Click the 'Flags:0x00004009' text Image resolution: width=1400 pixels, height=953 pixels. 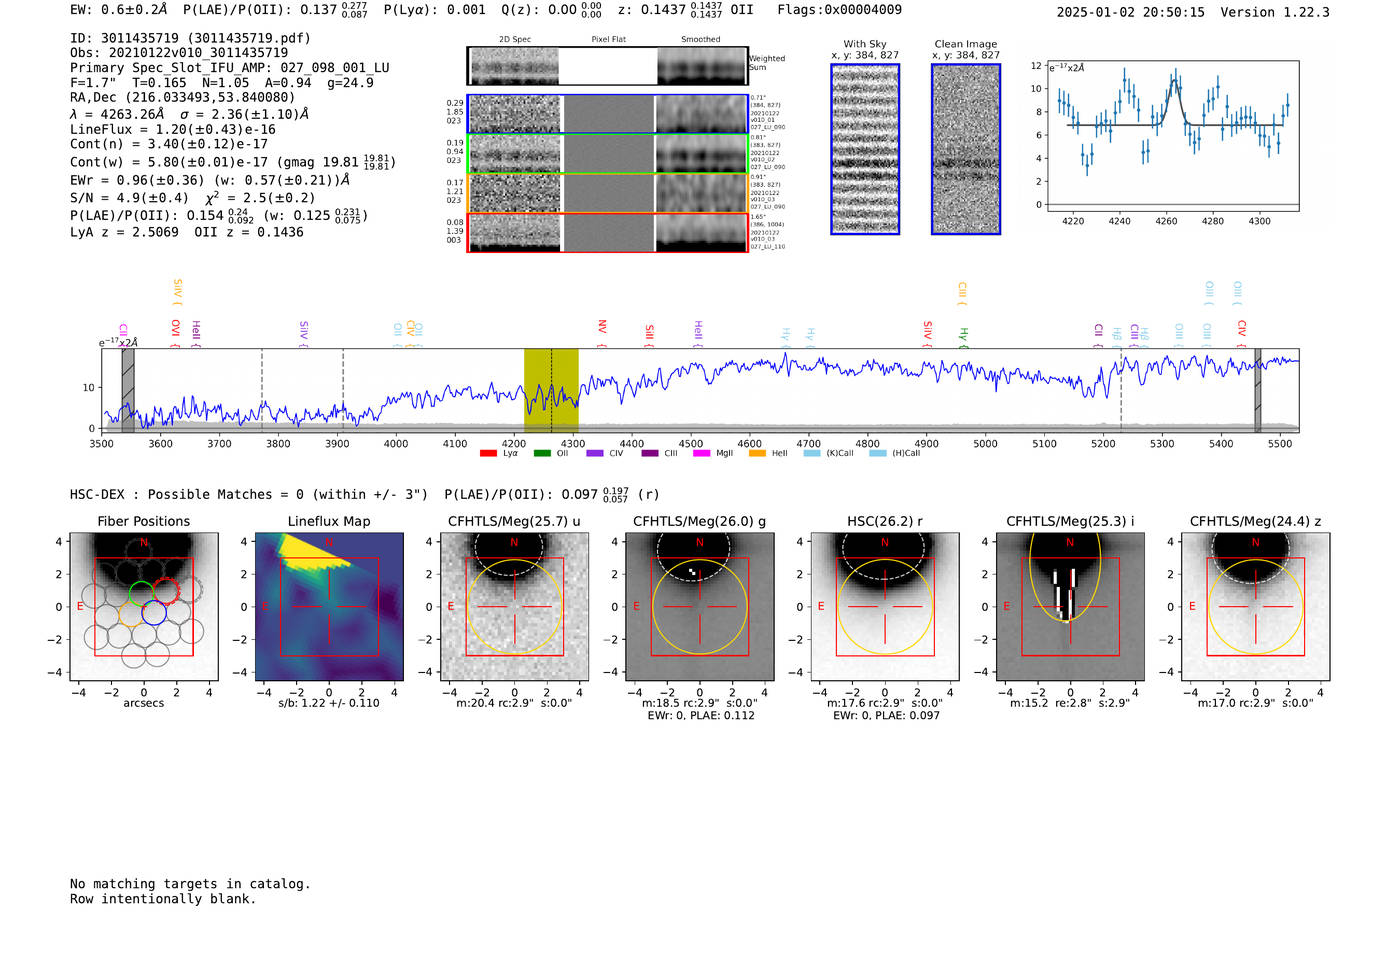pos(839,10)
